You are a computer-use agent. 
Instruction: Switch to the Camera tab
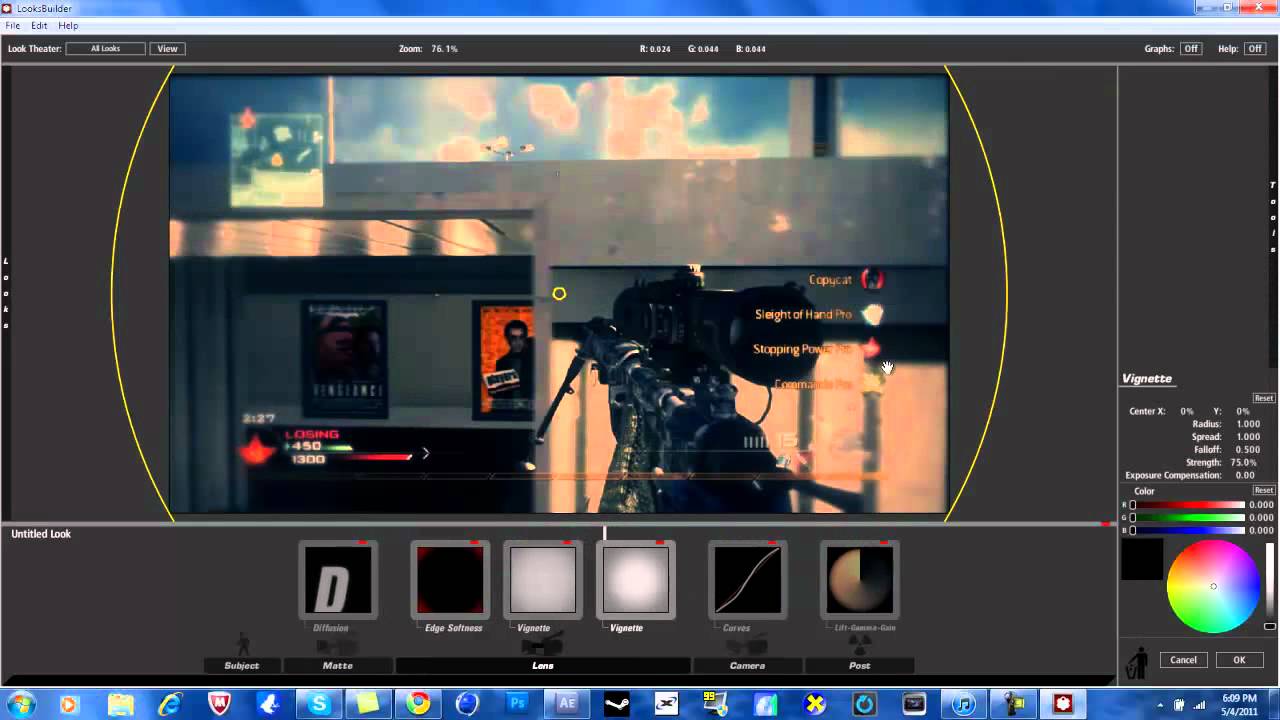pyautogui.click(x=747, y=665)
